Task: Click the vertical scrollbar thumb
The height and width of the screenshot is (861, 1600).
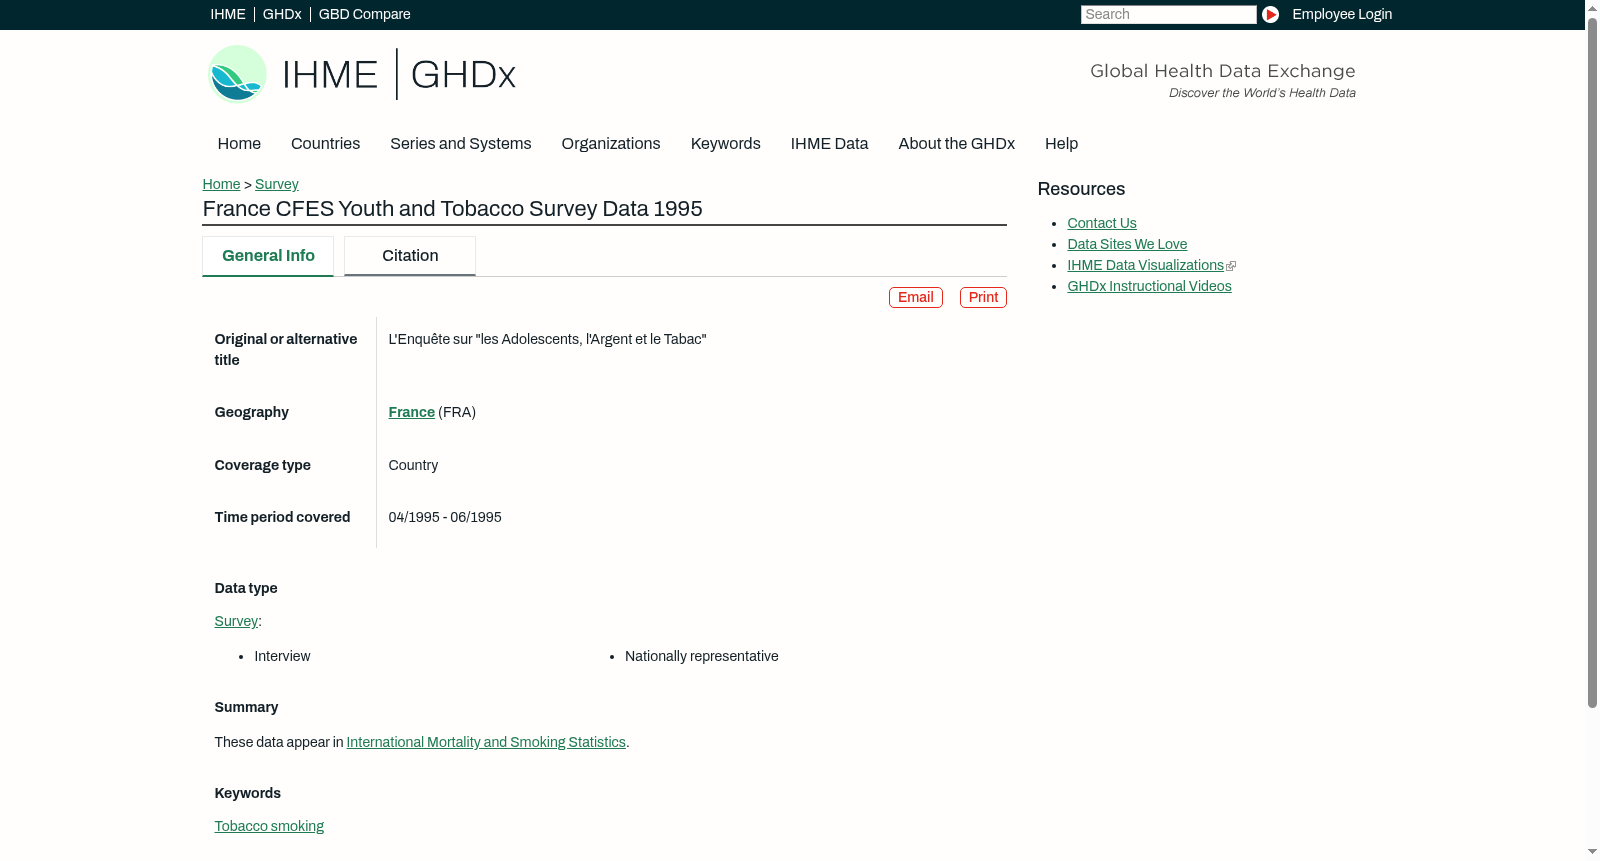Action: point(1592,362)
